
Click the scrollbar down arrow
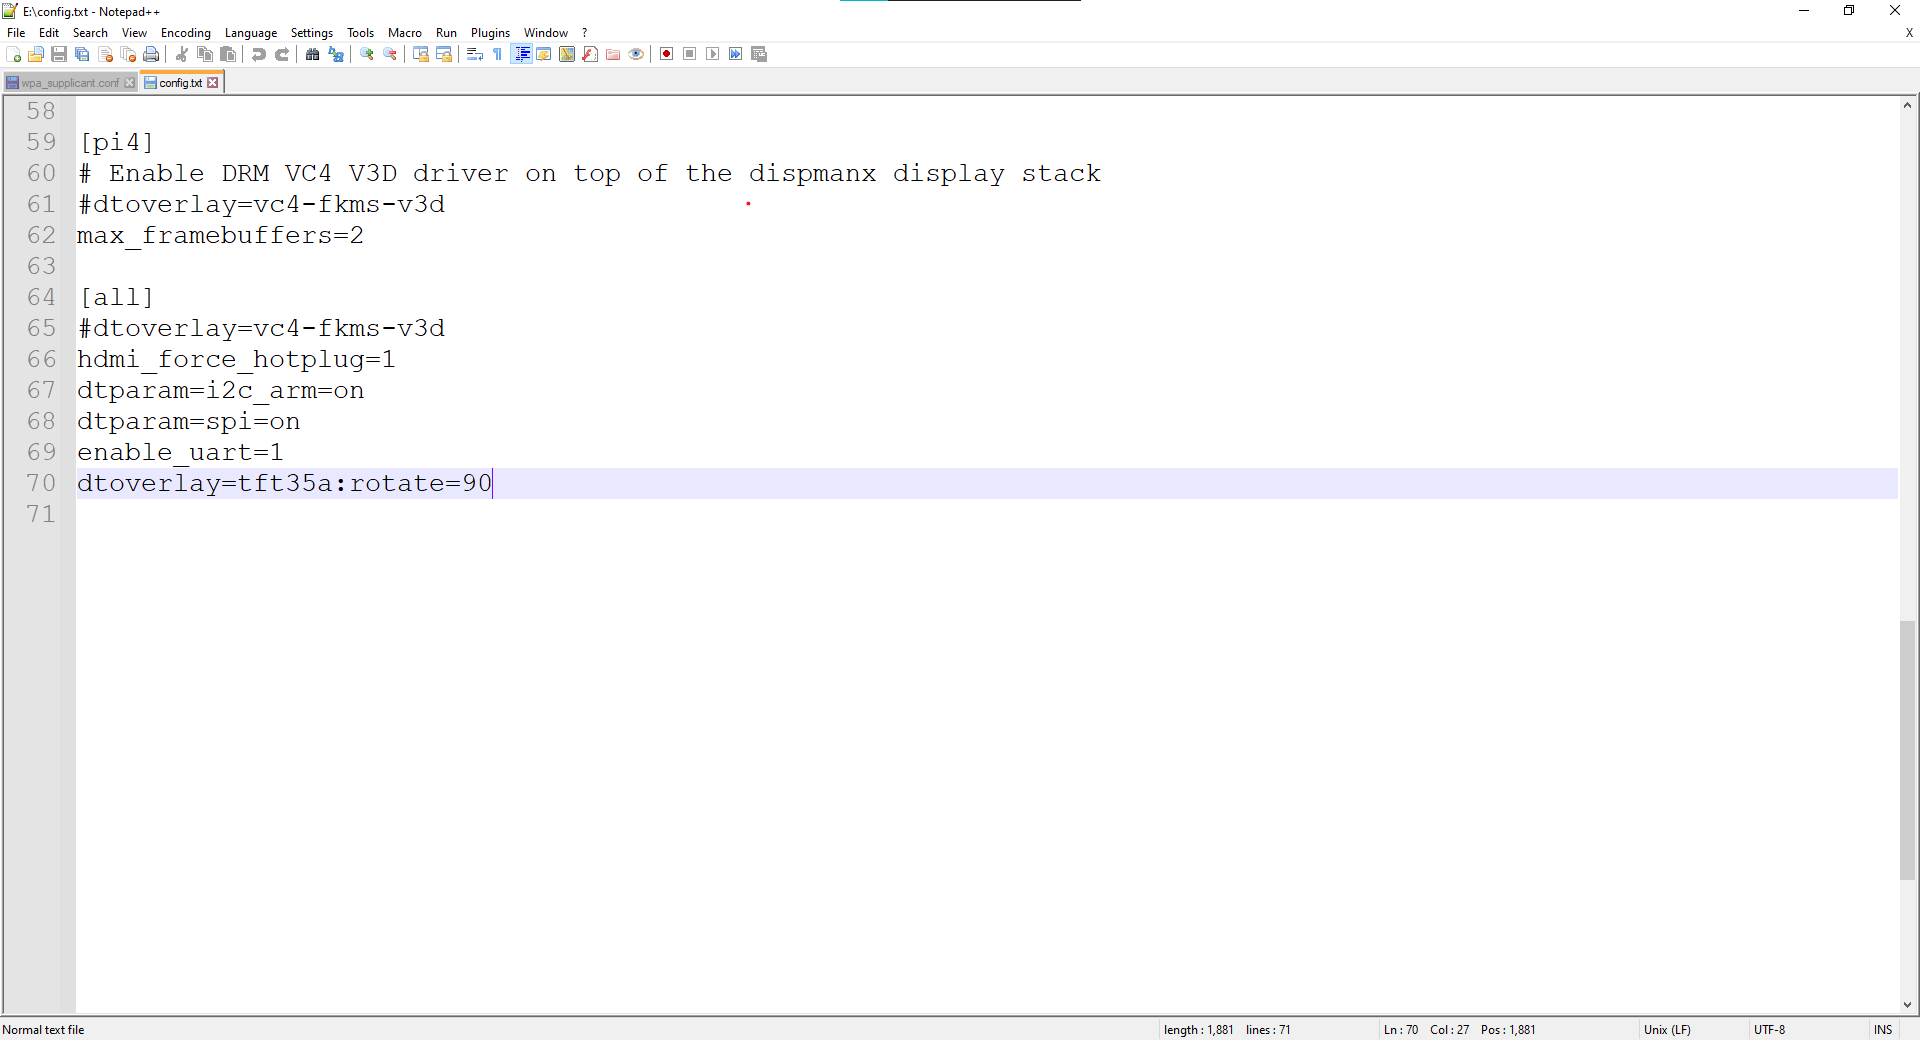click(1907, 1005)
